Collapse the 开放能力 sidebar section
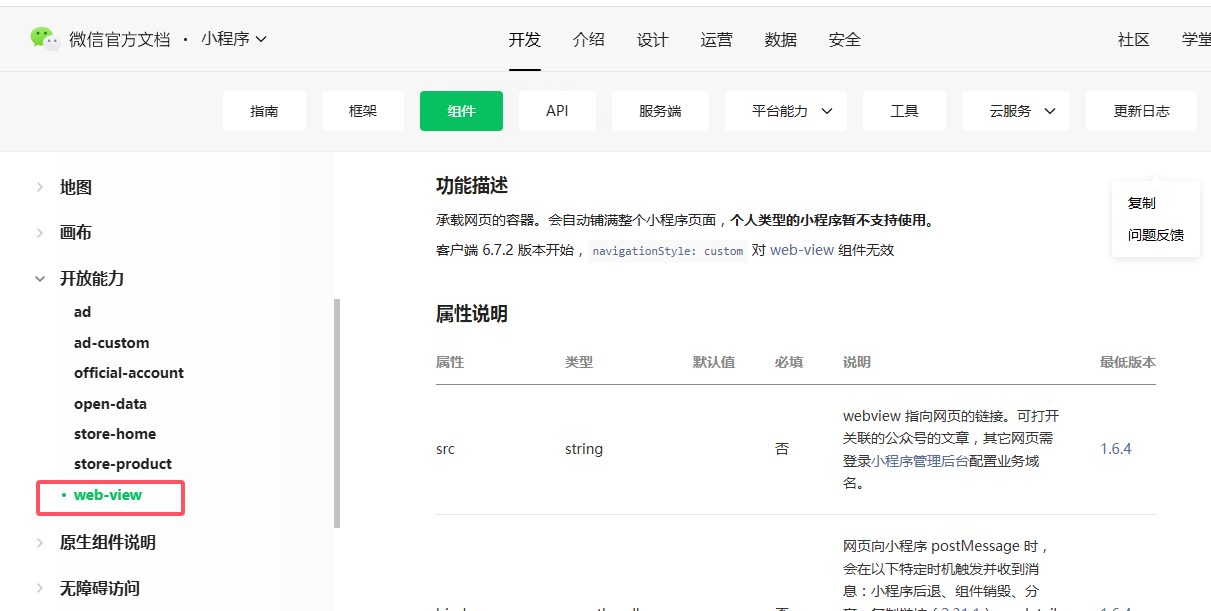The height and width of the screenshot is (611, 1211). point(92,278)
